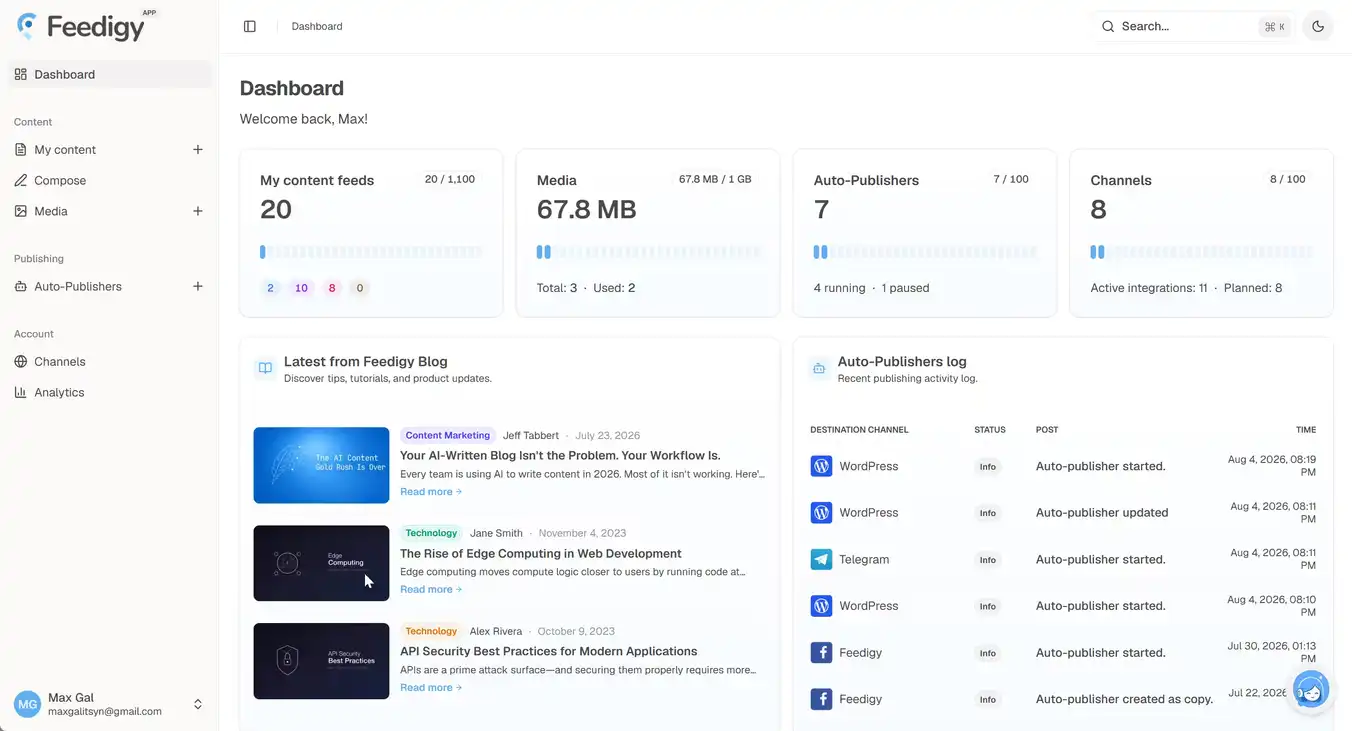
Task: Click the Analytics bar chart icon
Action: point(21,393)
